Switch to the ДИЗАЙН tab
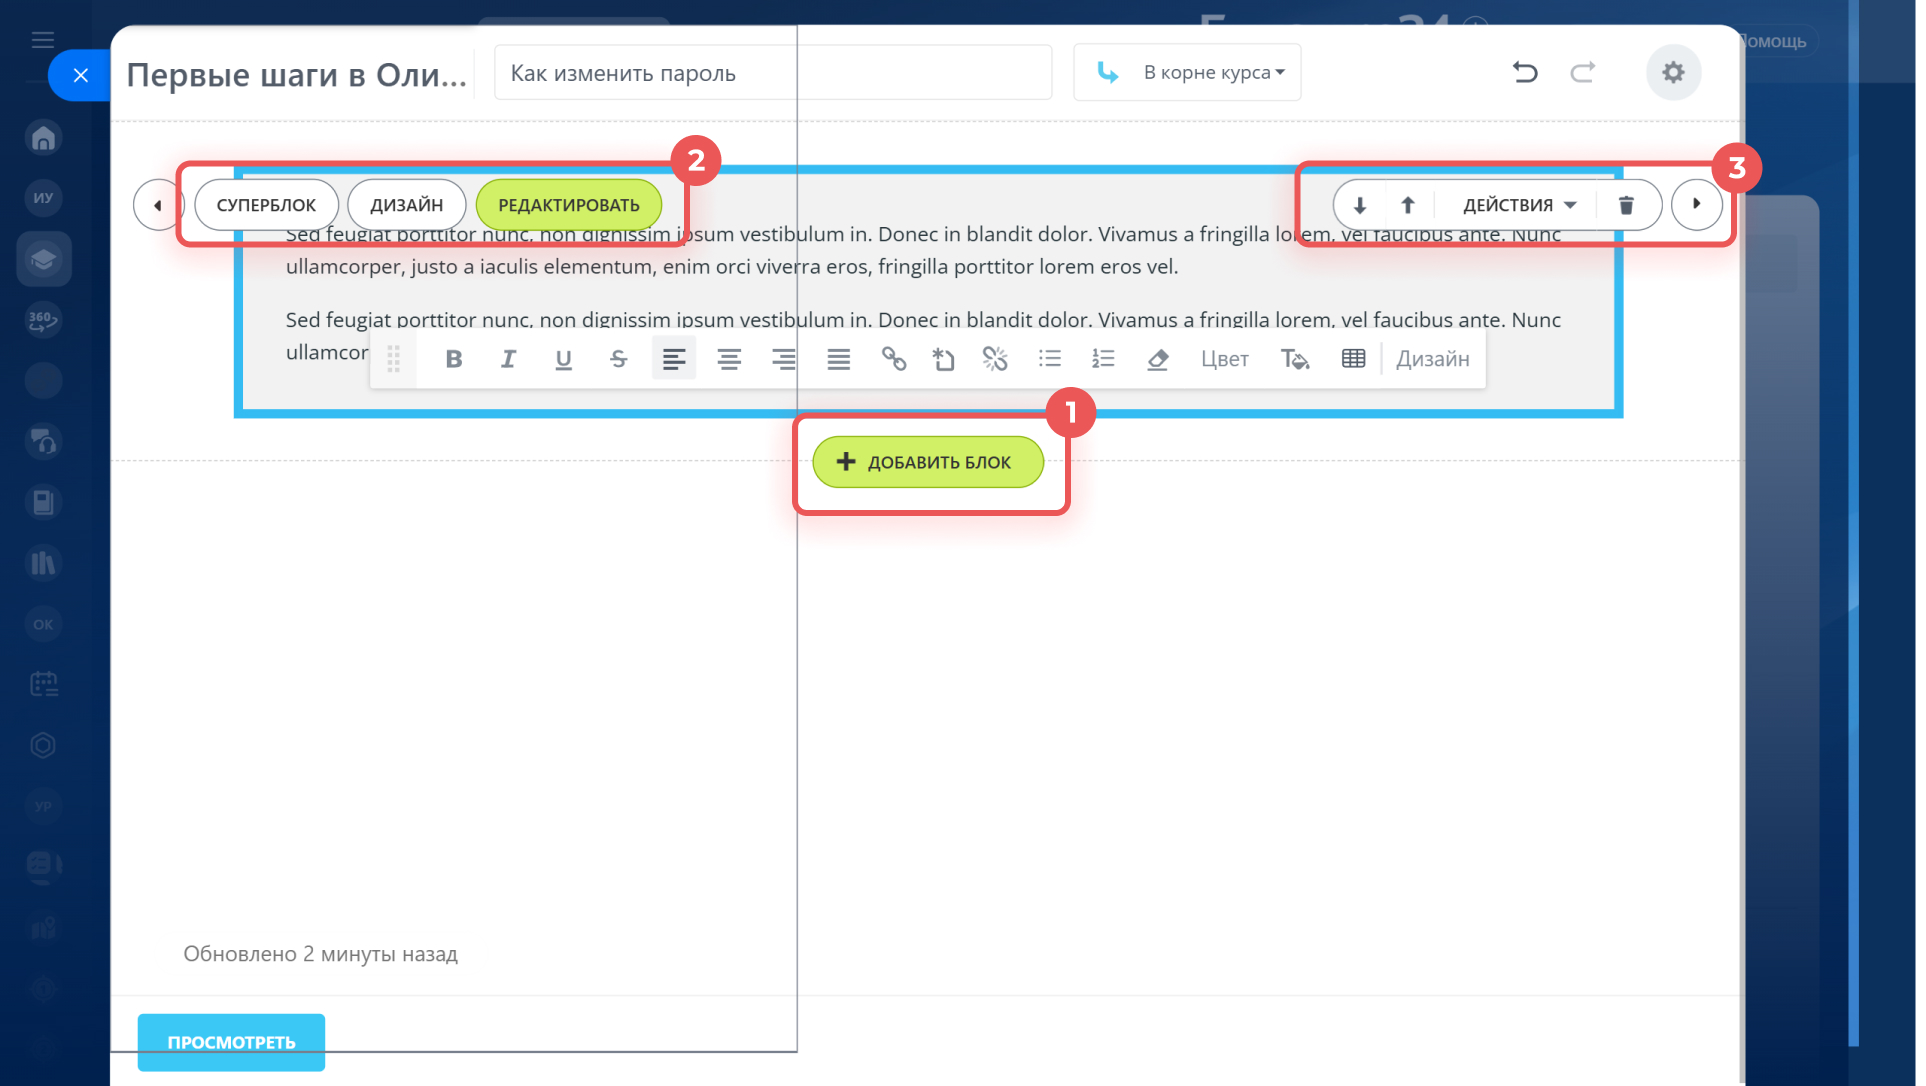This screenshot has width=1926, height=1086. coord(406,205)
